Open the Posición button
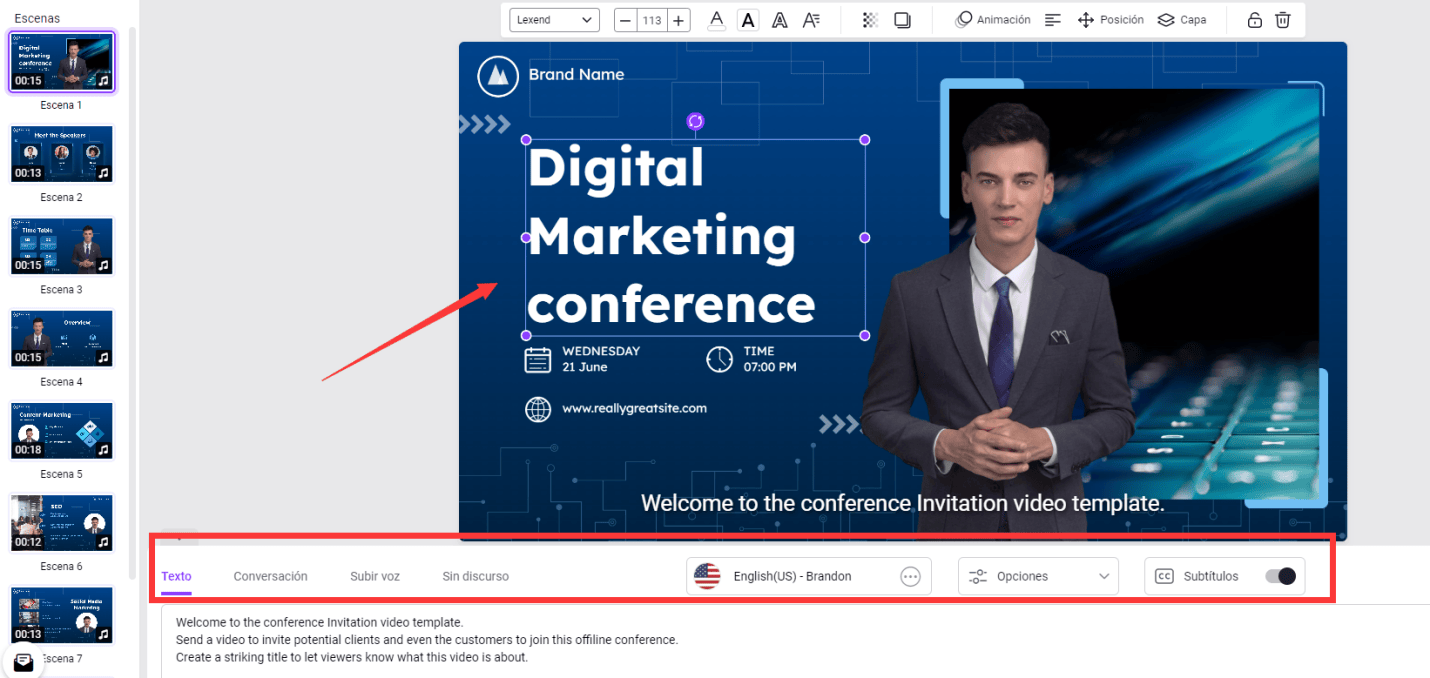 click(1110, 20)
